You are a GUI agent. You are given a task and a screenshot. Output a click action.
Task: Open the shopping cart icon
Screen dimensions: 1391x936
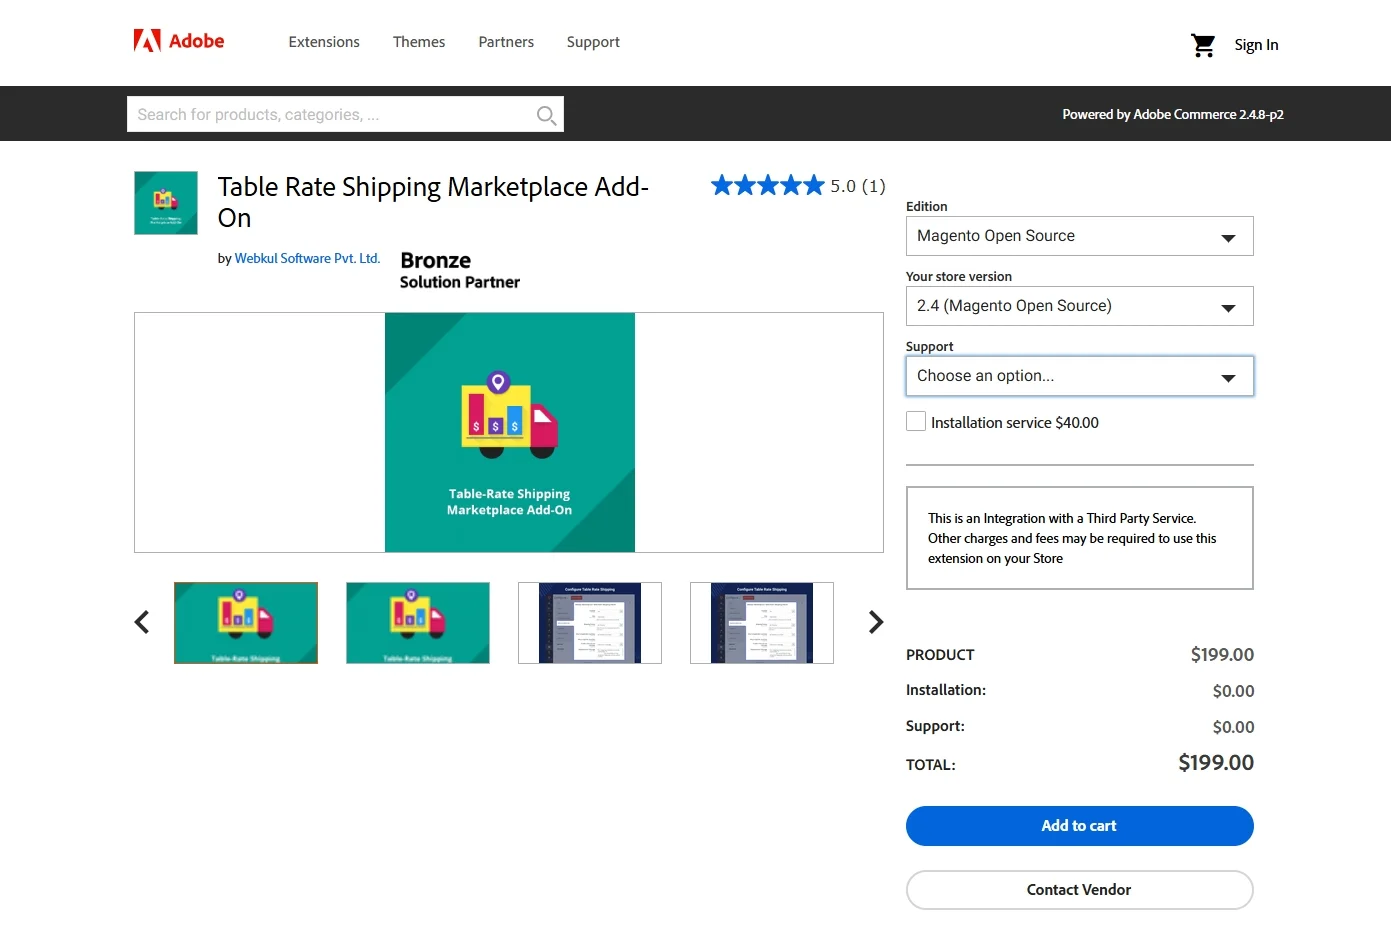click(x=1202, y=45)
